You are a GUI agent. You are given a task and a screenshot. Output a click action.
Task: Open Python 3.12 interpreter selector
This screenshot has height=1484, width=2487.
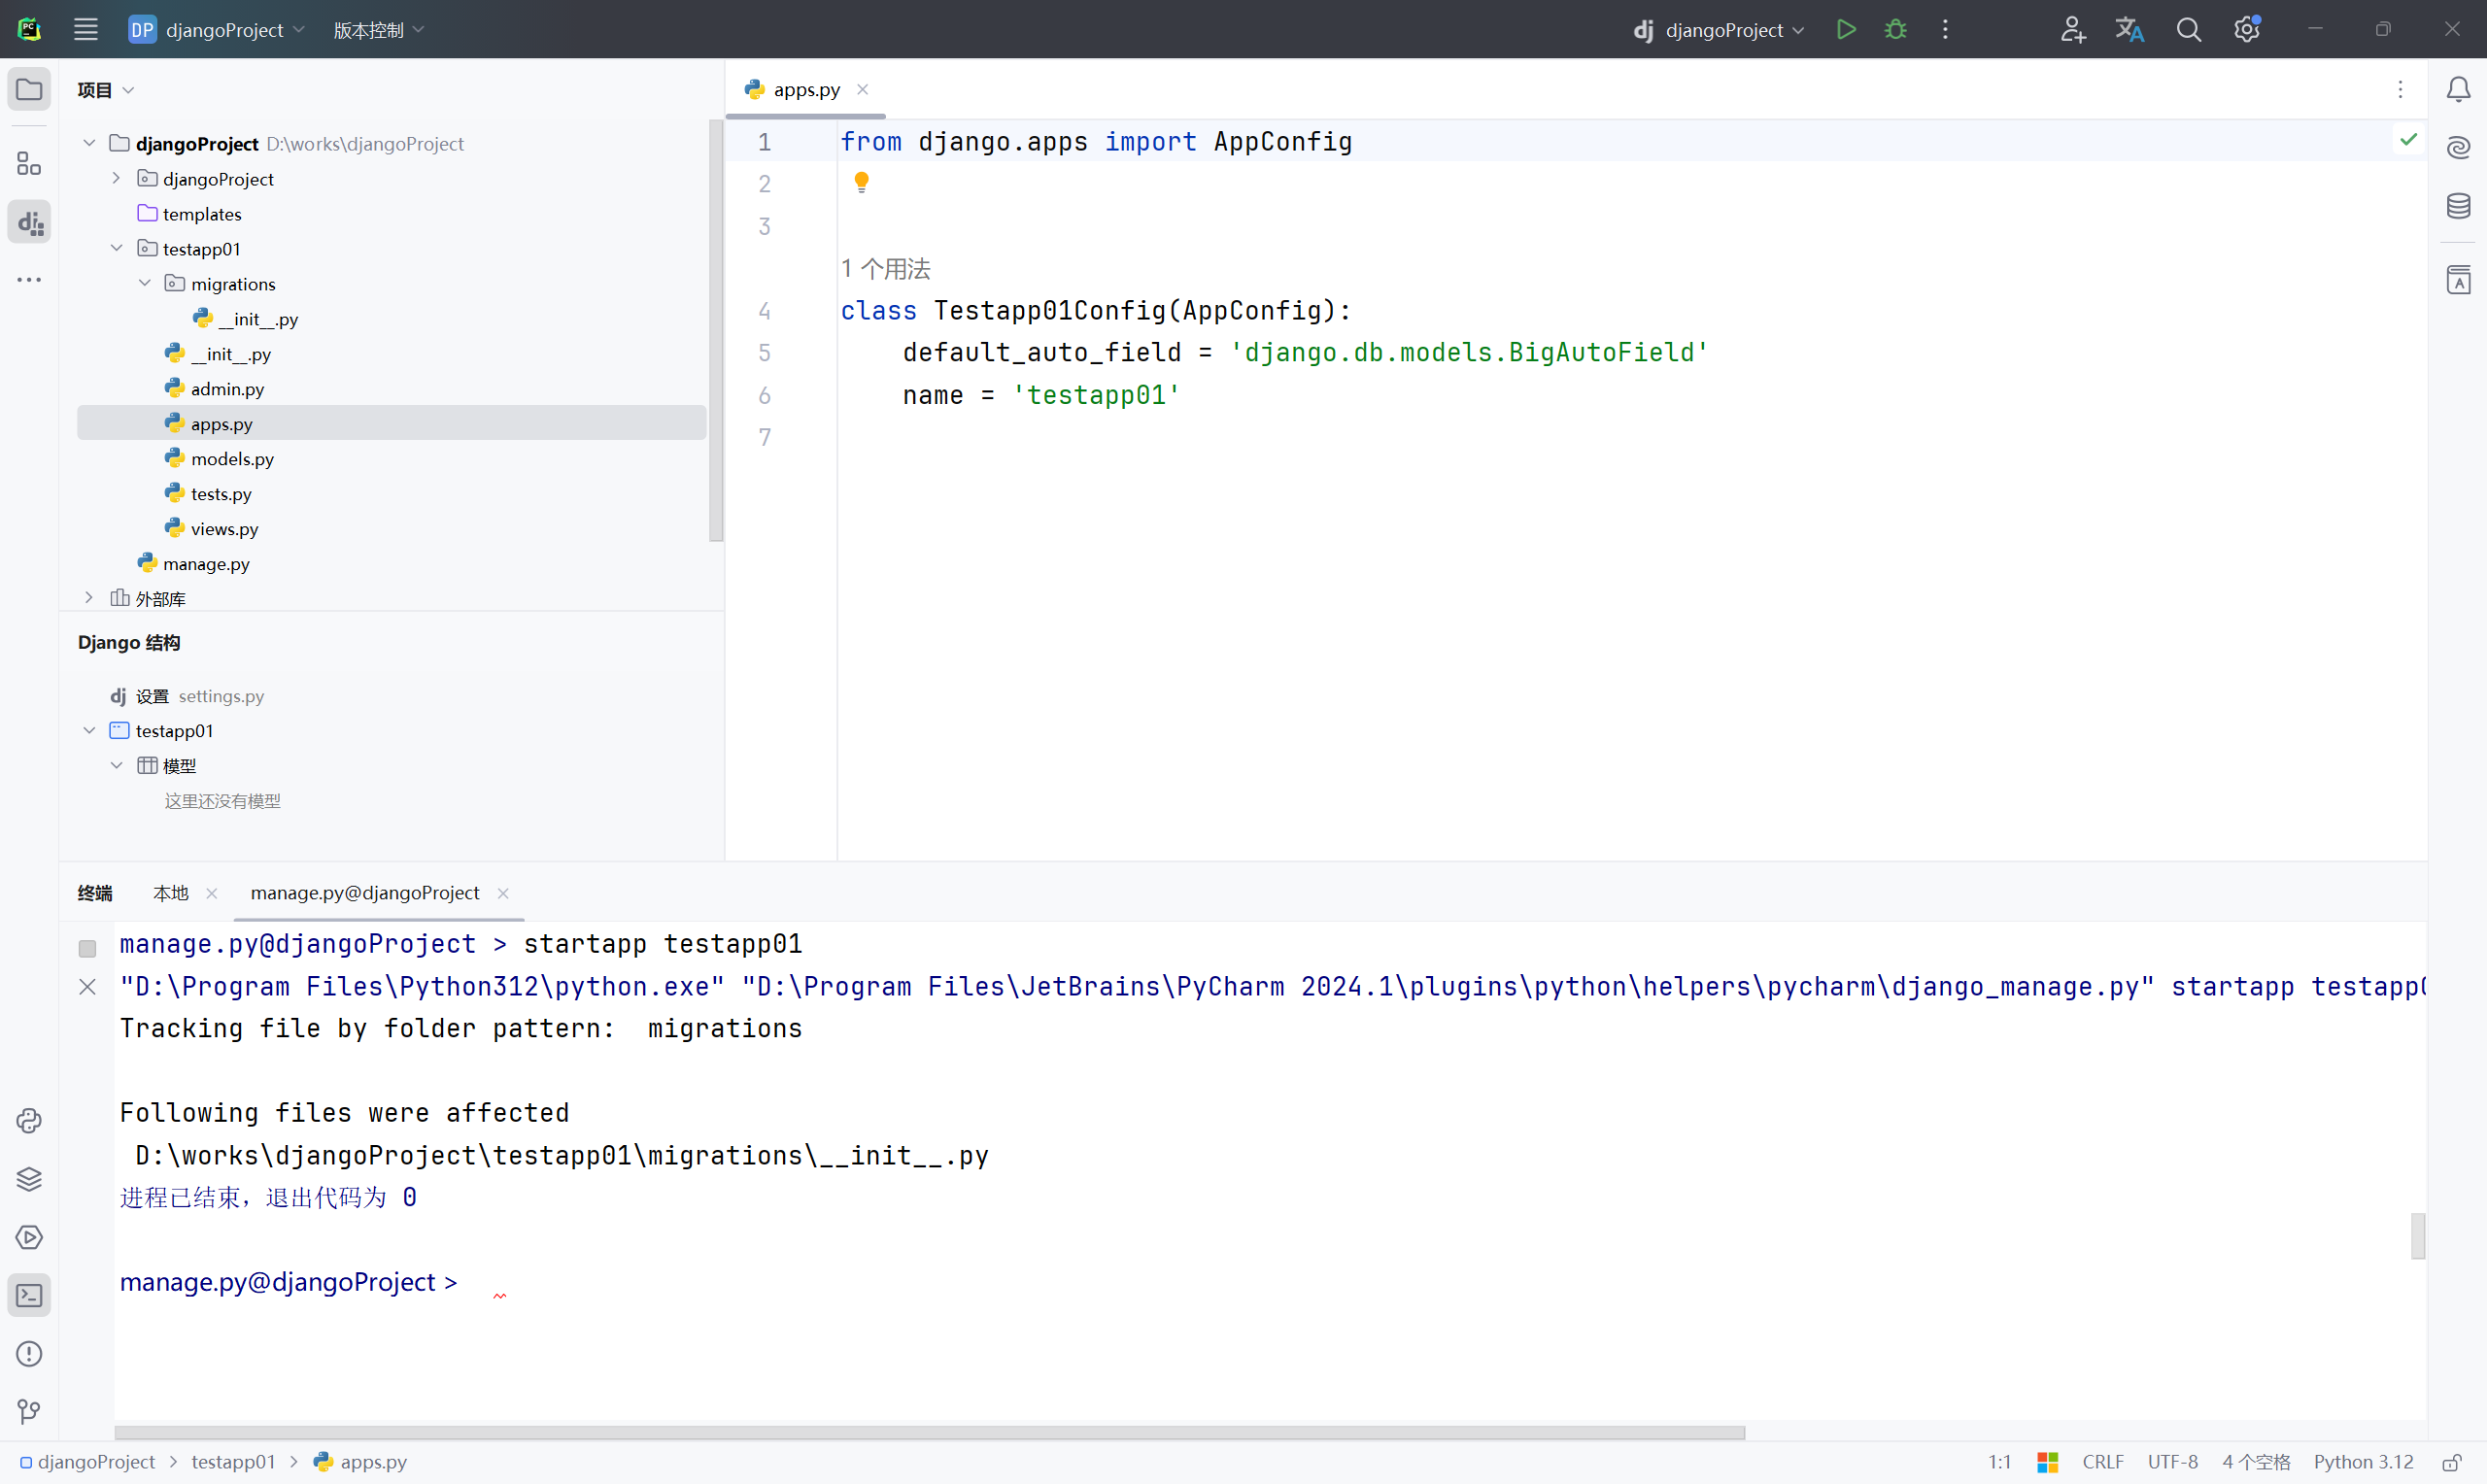coord(2363,1462)
